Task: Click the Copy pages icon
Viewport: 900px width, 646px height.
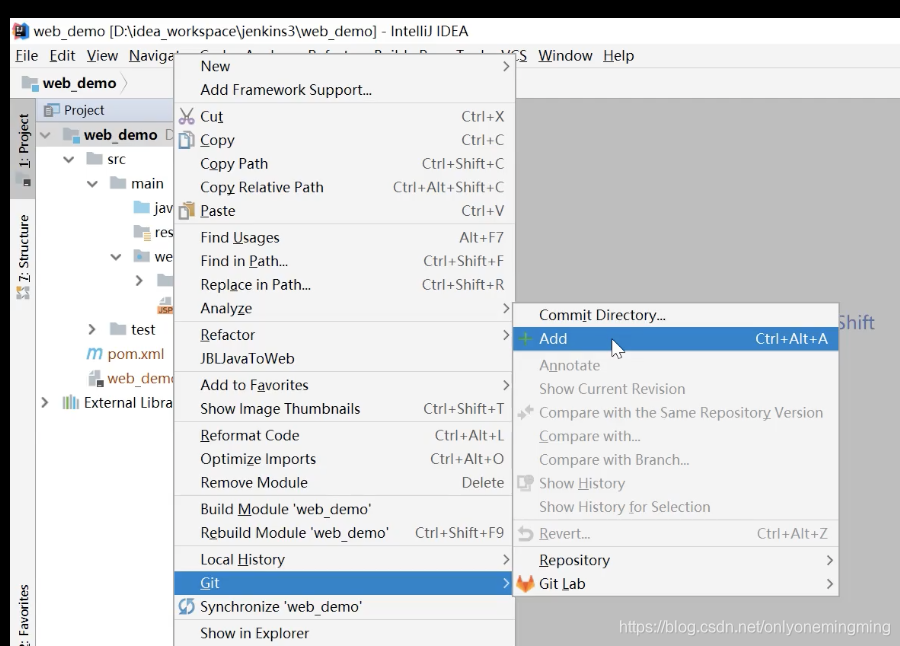Action: pyautogui.click(x=187, y=140)
